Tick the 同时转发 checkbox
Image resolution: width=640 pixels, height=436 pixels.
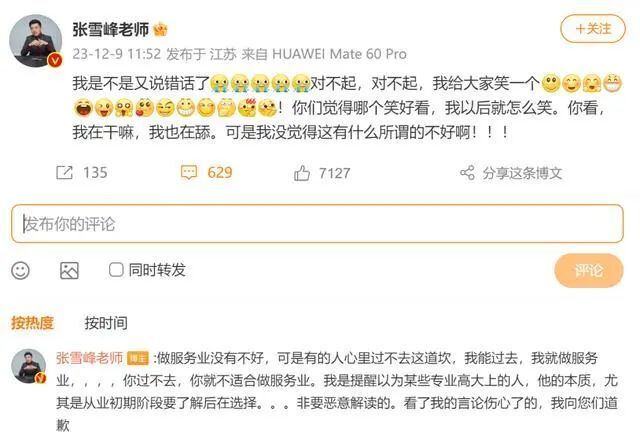coord(116,270)
